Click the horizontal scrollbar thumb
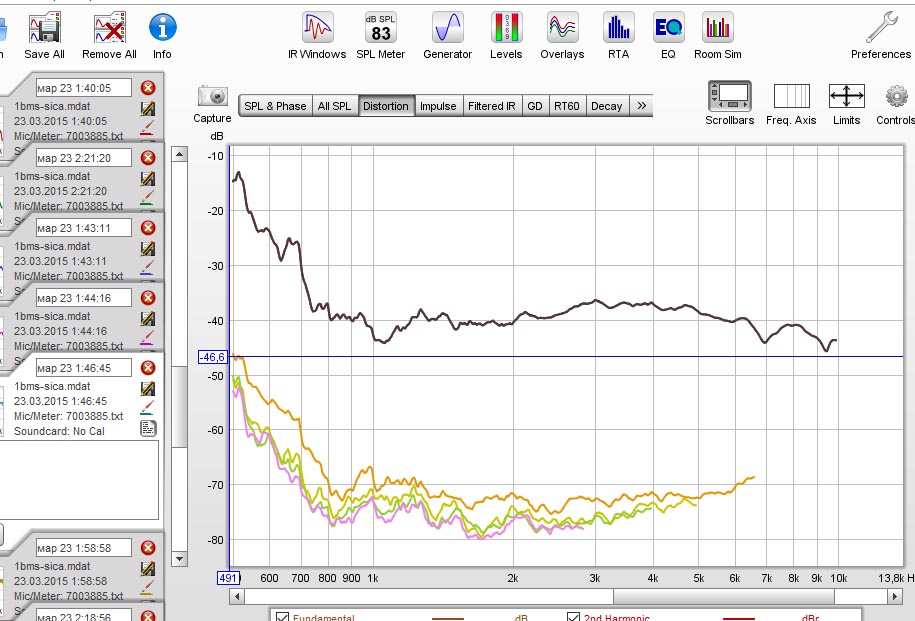The width and height of the screenshot is (915, 621). 724,596
